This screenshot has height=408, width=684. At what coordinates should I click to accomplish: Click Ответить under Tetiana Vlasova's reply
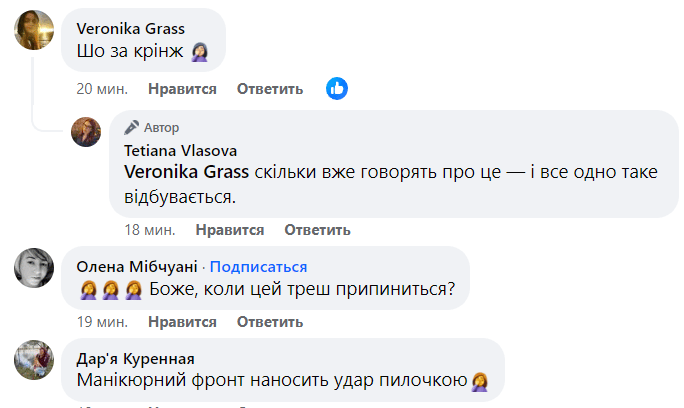(317, 230)
